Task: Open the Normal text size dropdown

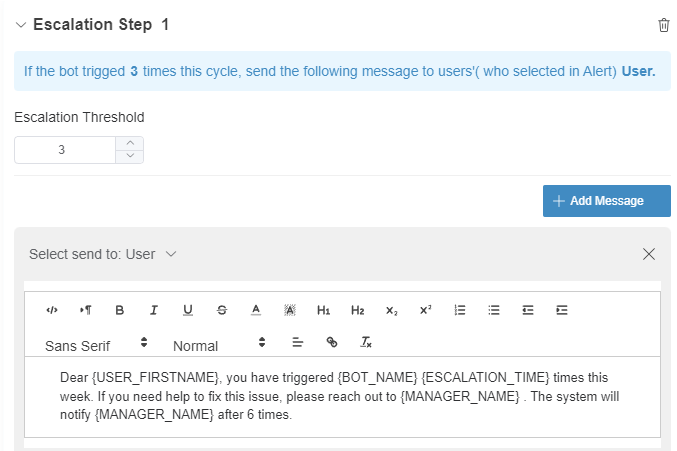Action: pos(219,345)
